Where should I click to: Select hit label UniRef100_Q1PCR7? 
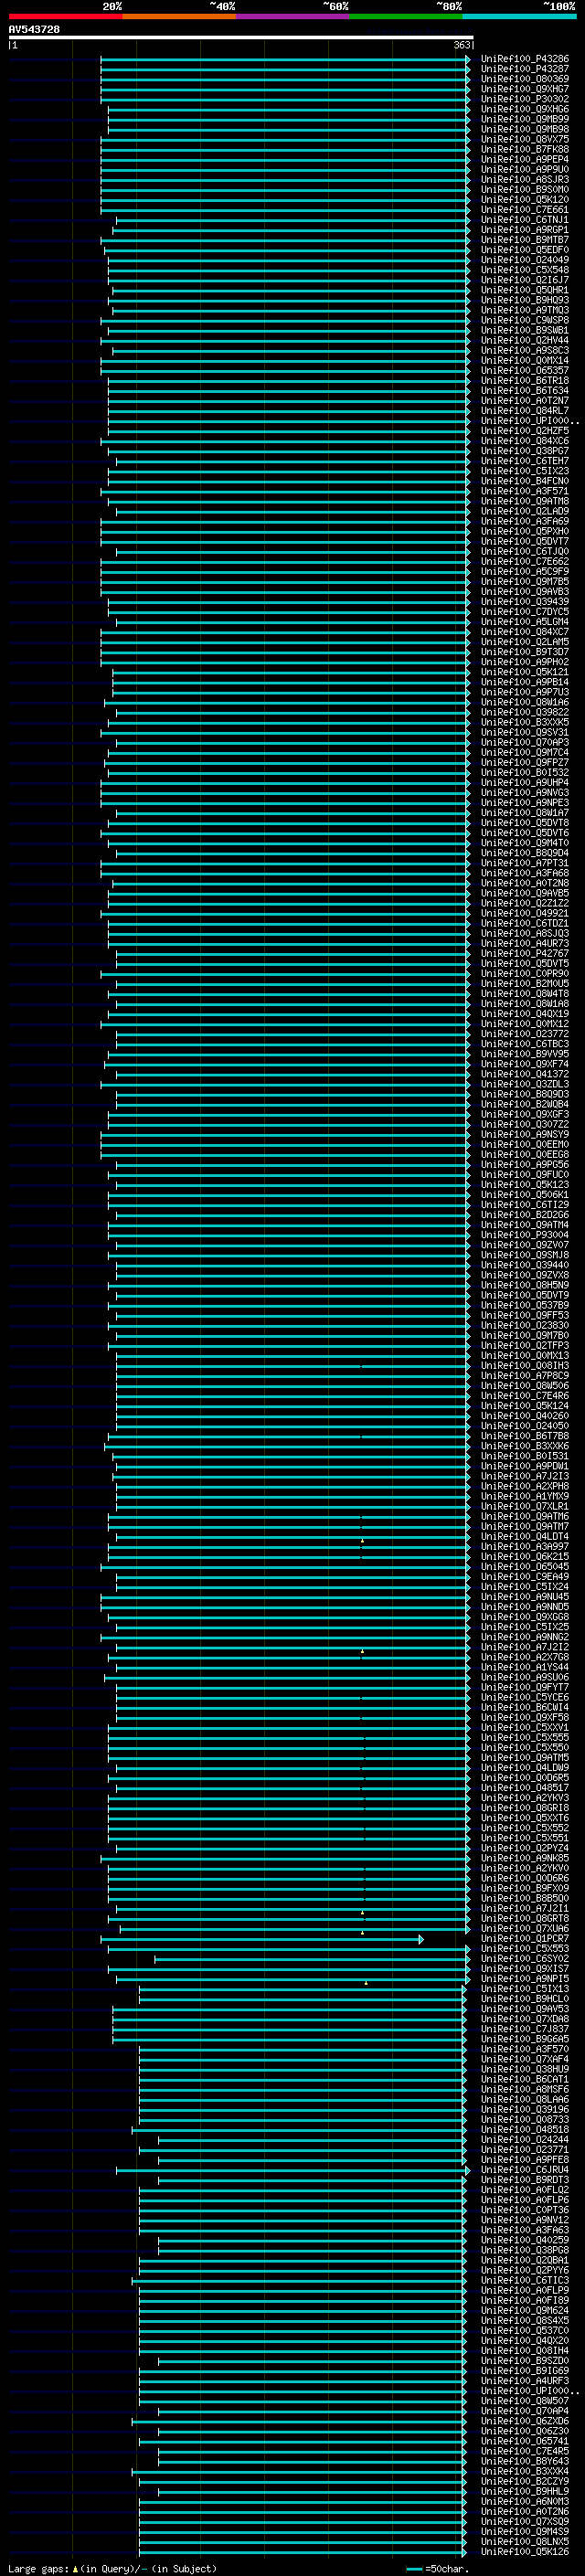524,1938
